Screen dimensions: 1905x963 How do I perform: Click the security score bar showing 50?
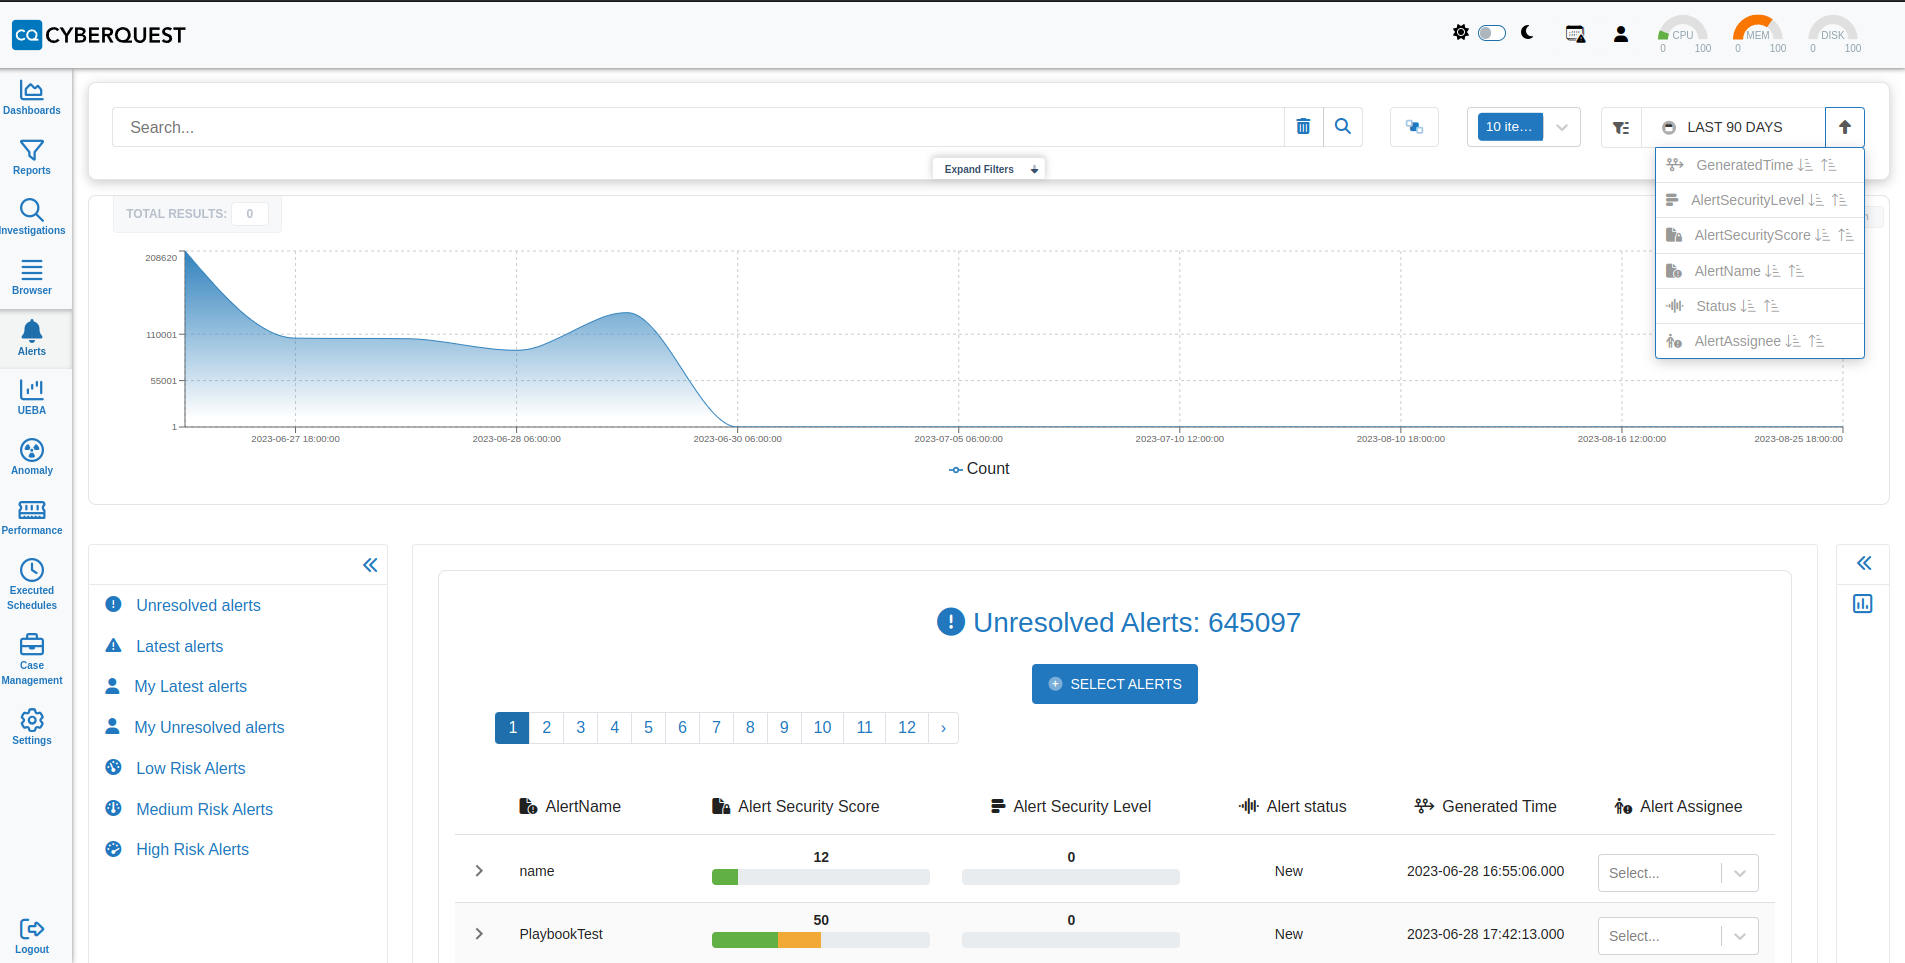click(x=821, y=940)
